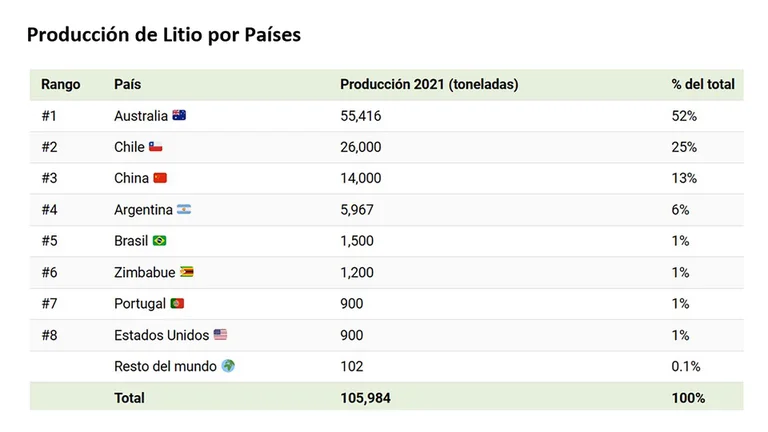The height and width of the screenshot is (432, 768).
Task: Click the Rango column header
Action: click(61, 85)
